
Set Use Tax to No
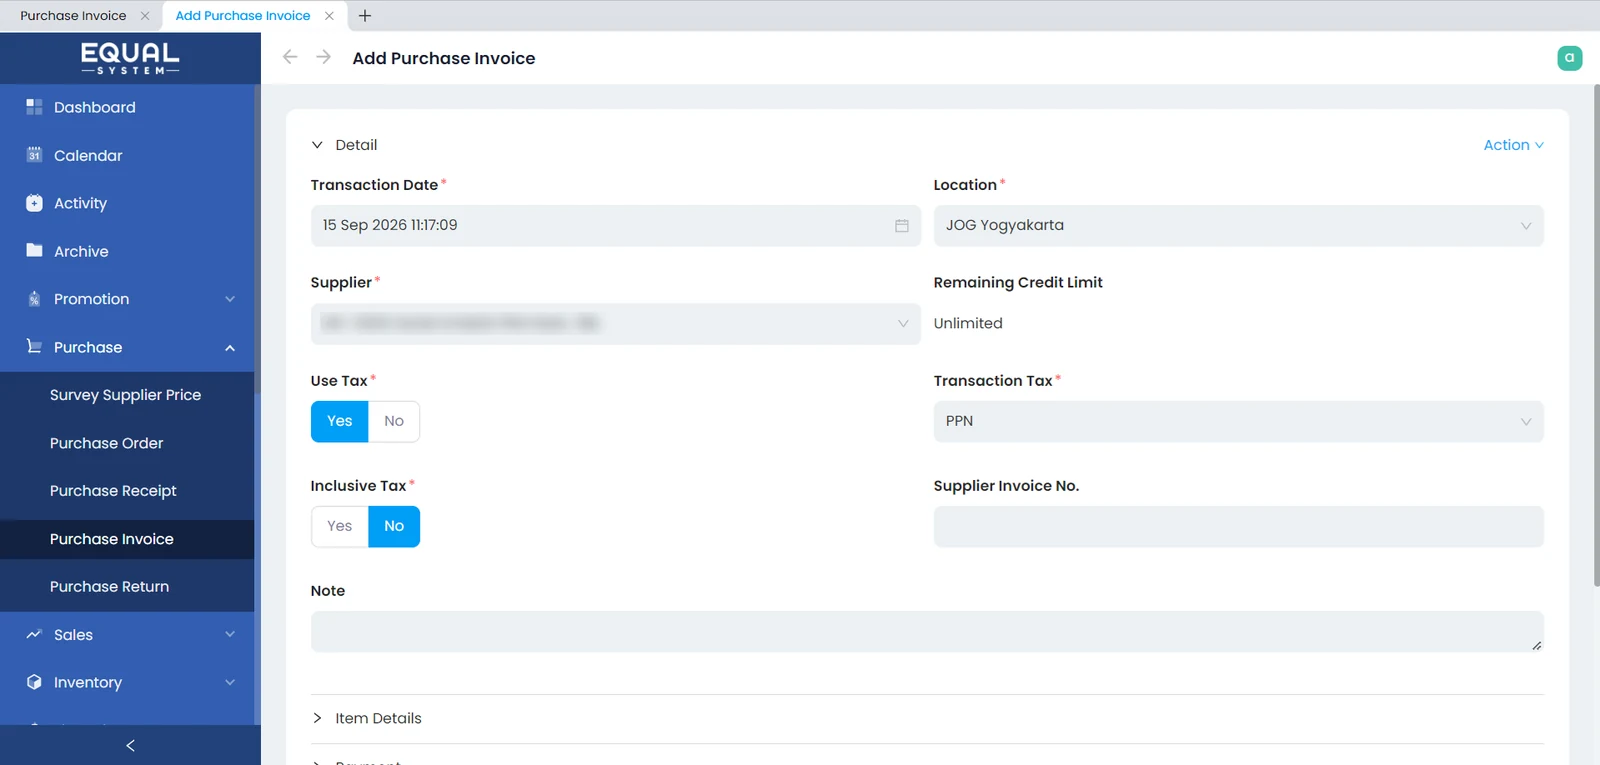pos(394,421)
